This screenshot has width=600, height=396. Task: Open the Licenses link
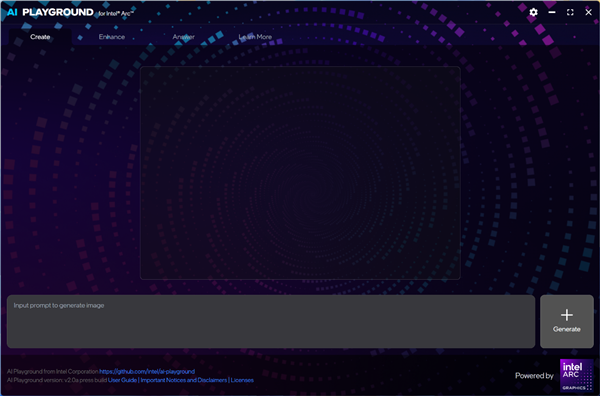click(x=242, y=380)
